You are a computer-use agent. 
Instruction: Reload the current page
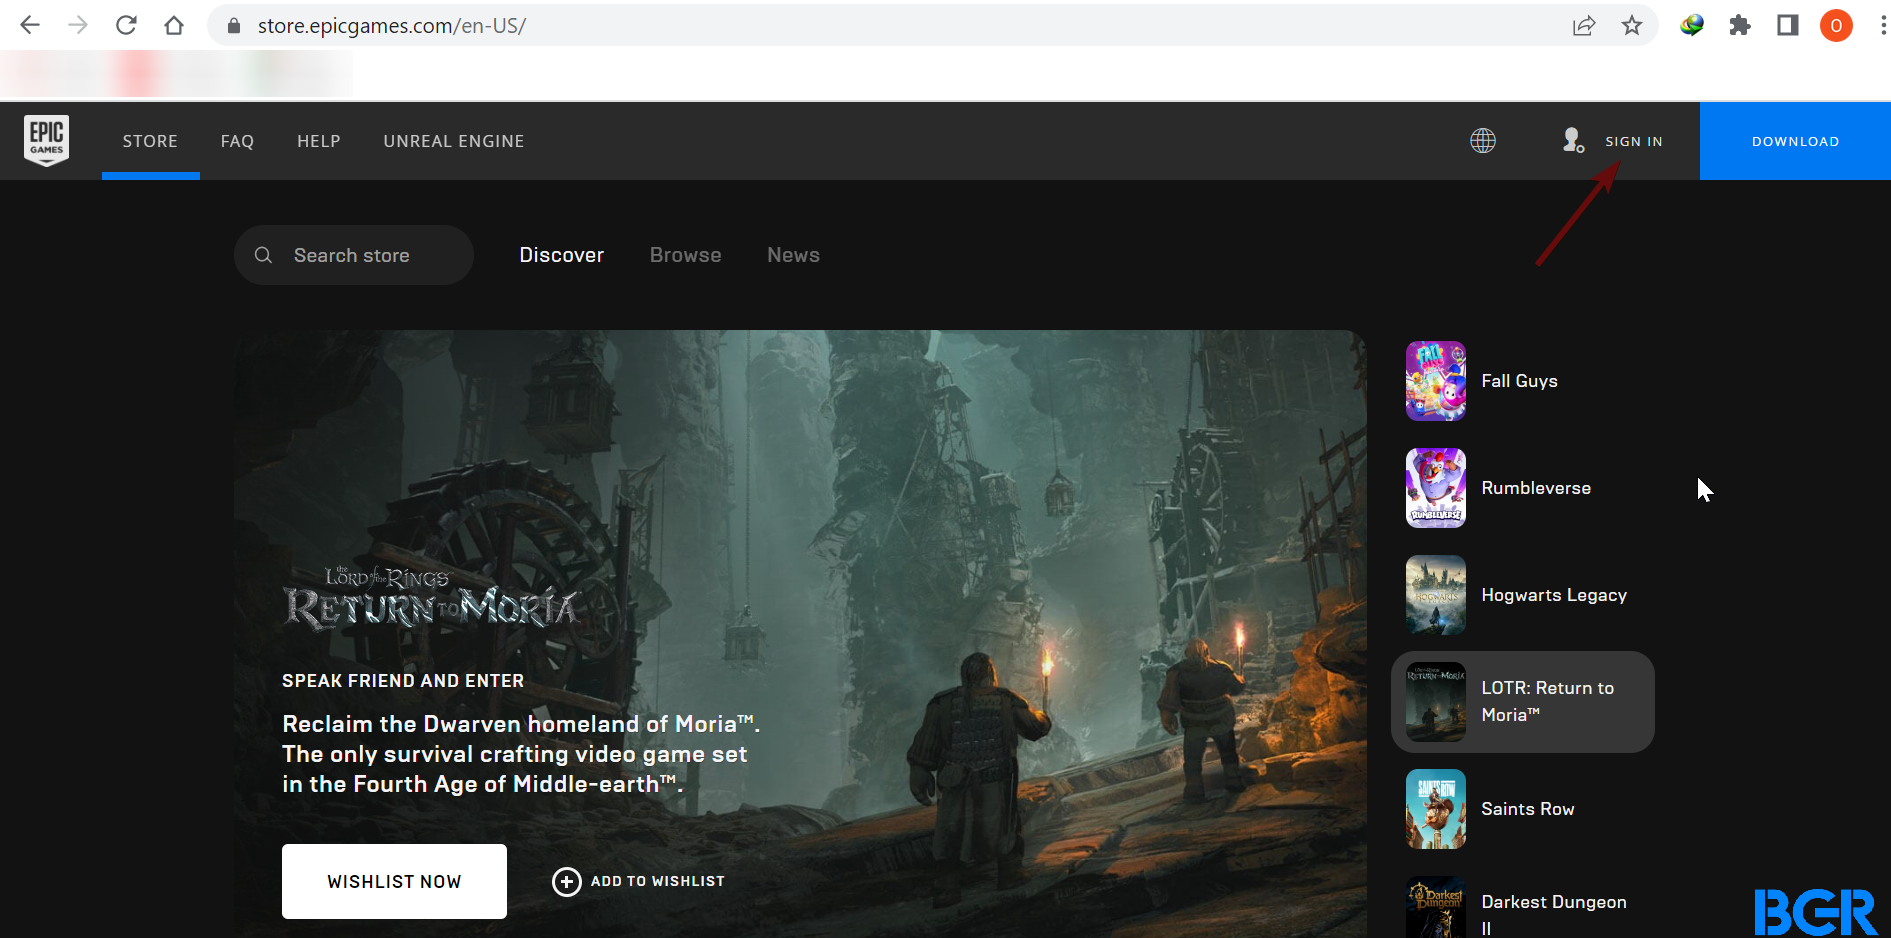coord(126,25)
